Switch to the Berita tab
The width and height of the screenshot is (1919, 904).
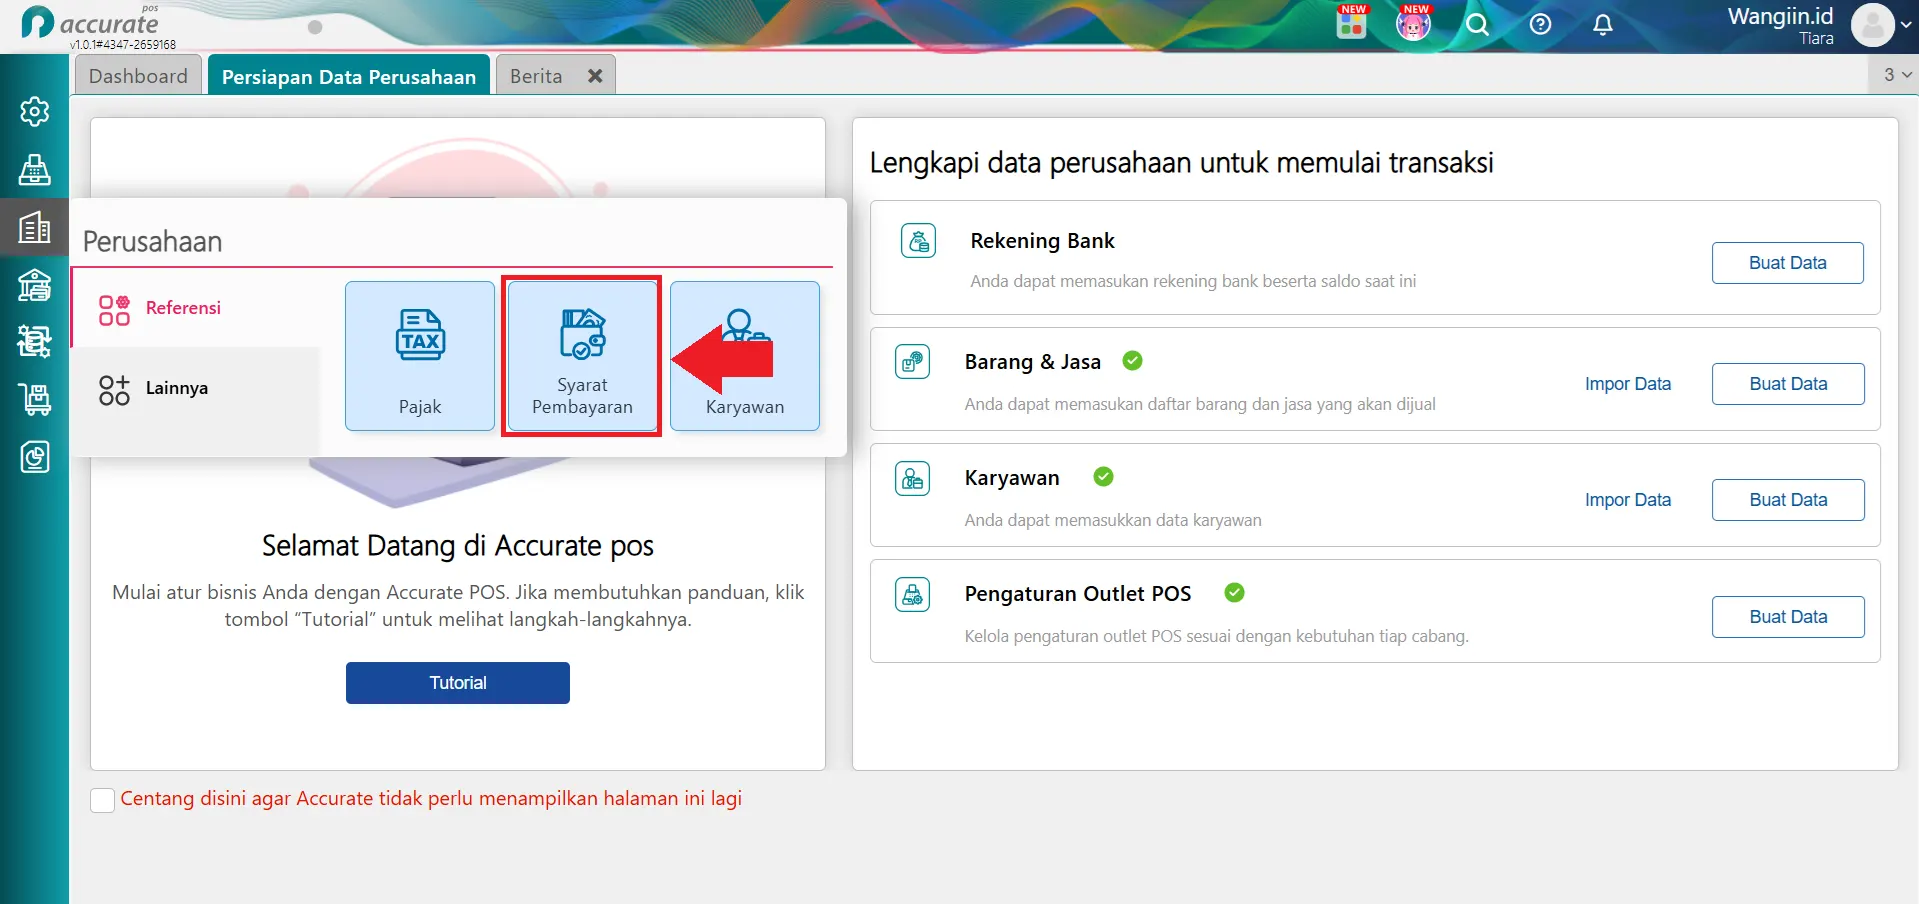[536, 76]
